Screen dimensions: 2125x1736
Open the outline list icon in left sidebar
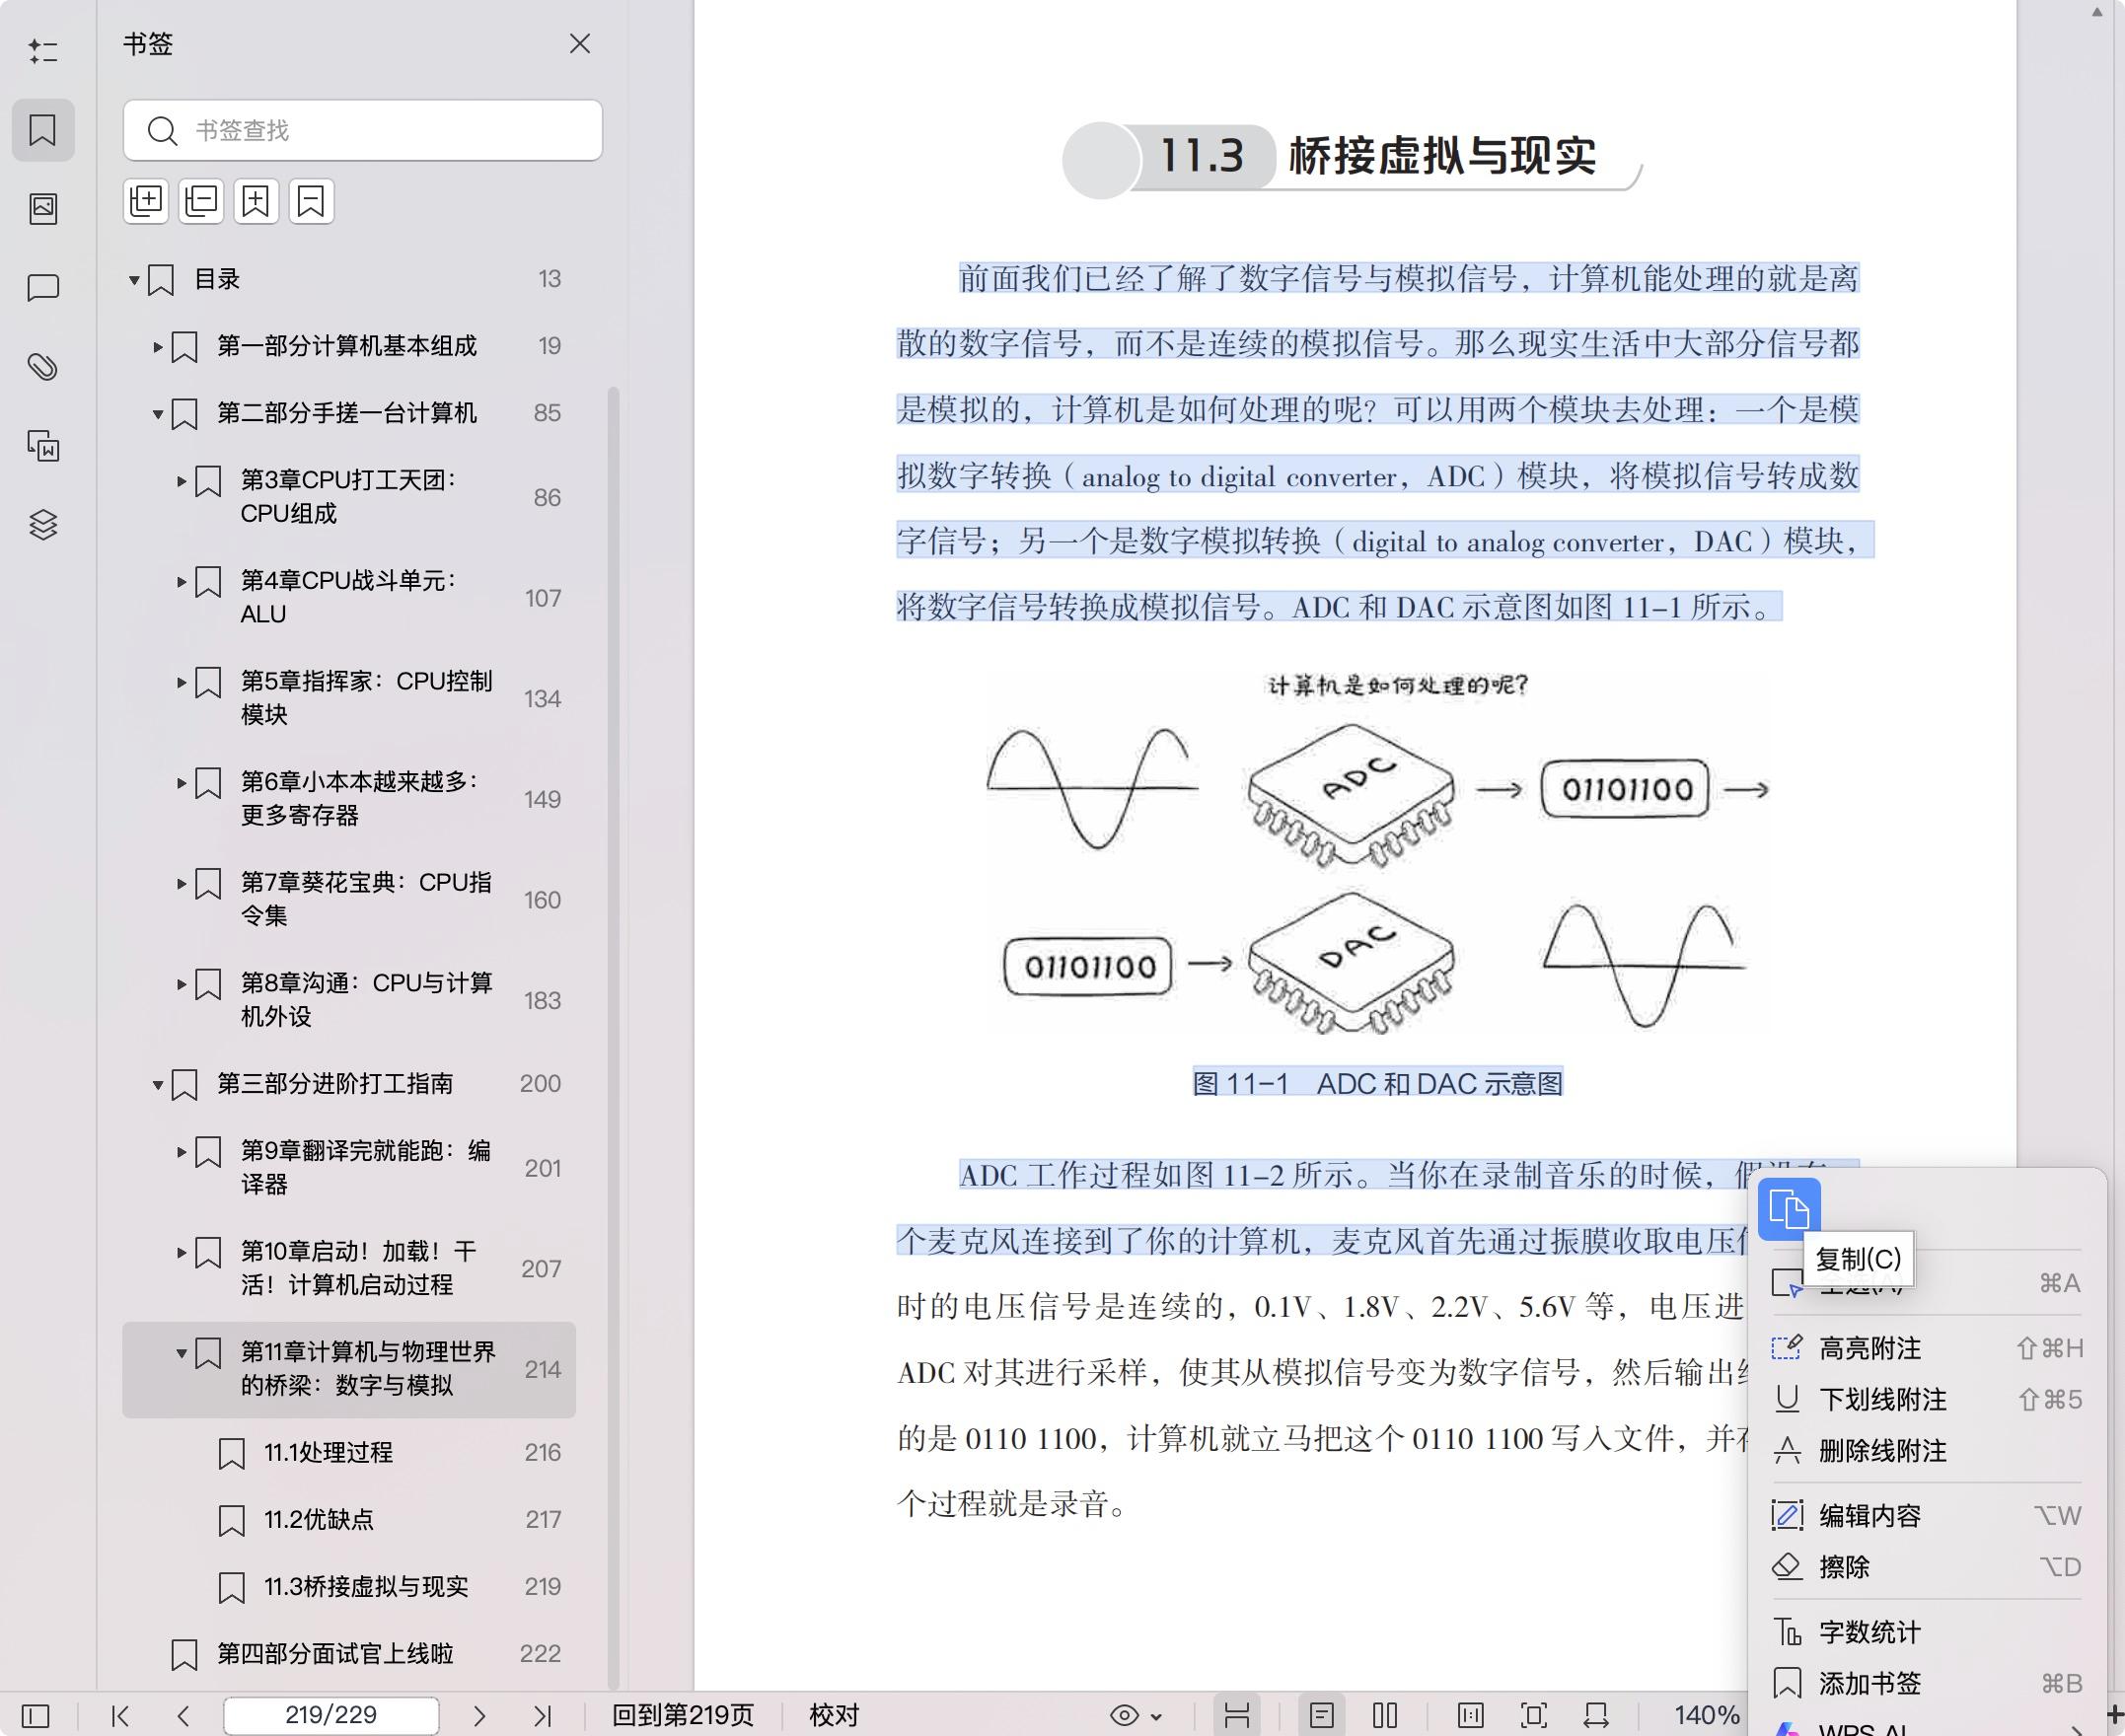[43, 51]
